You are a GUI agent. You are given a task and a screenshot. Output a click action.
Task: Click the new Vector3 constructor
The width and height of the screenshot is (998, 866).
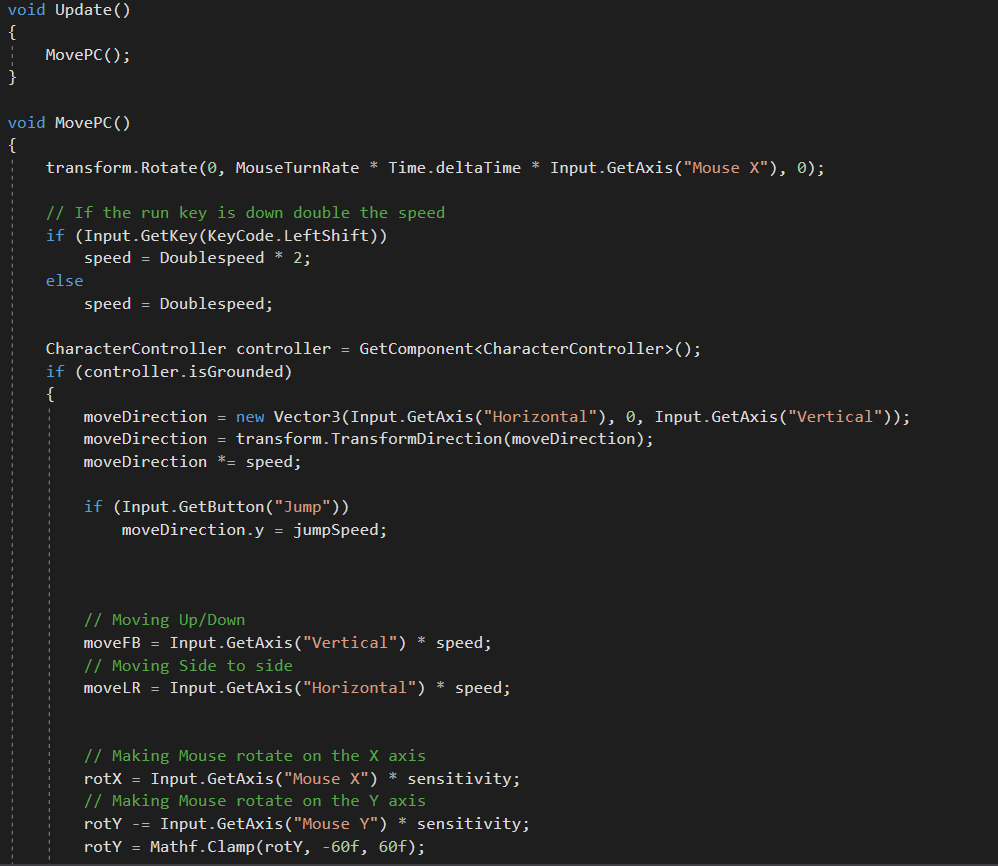pyautogui.click(x=292, y=416)
